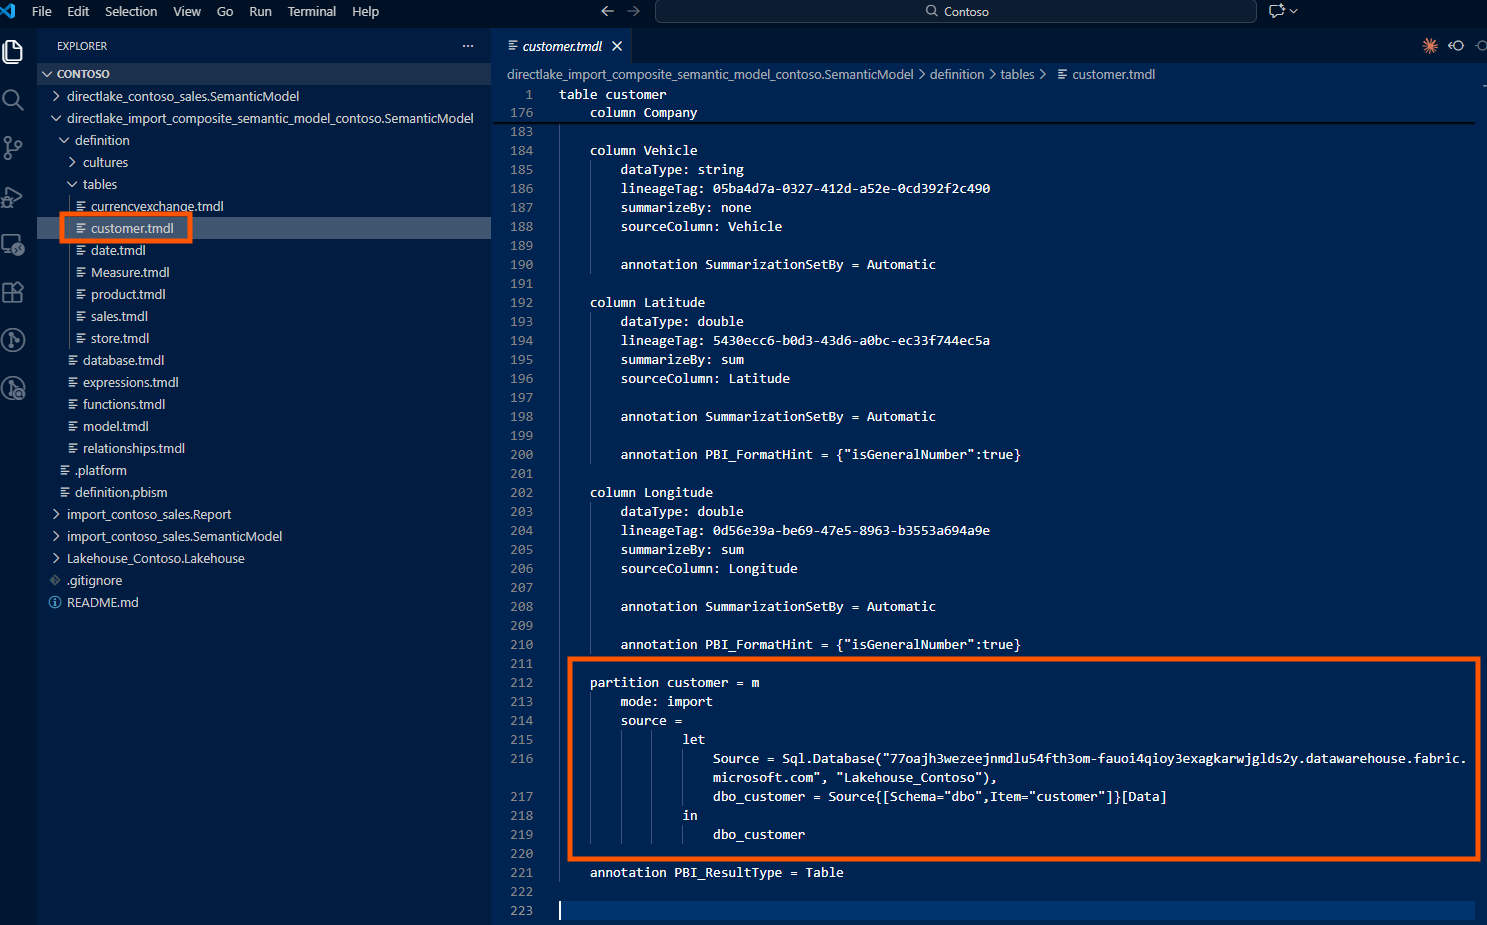Expand Lakehouse_Contoso.Lakehouse folder

click(x=264, y=558)
